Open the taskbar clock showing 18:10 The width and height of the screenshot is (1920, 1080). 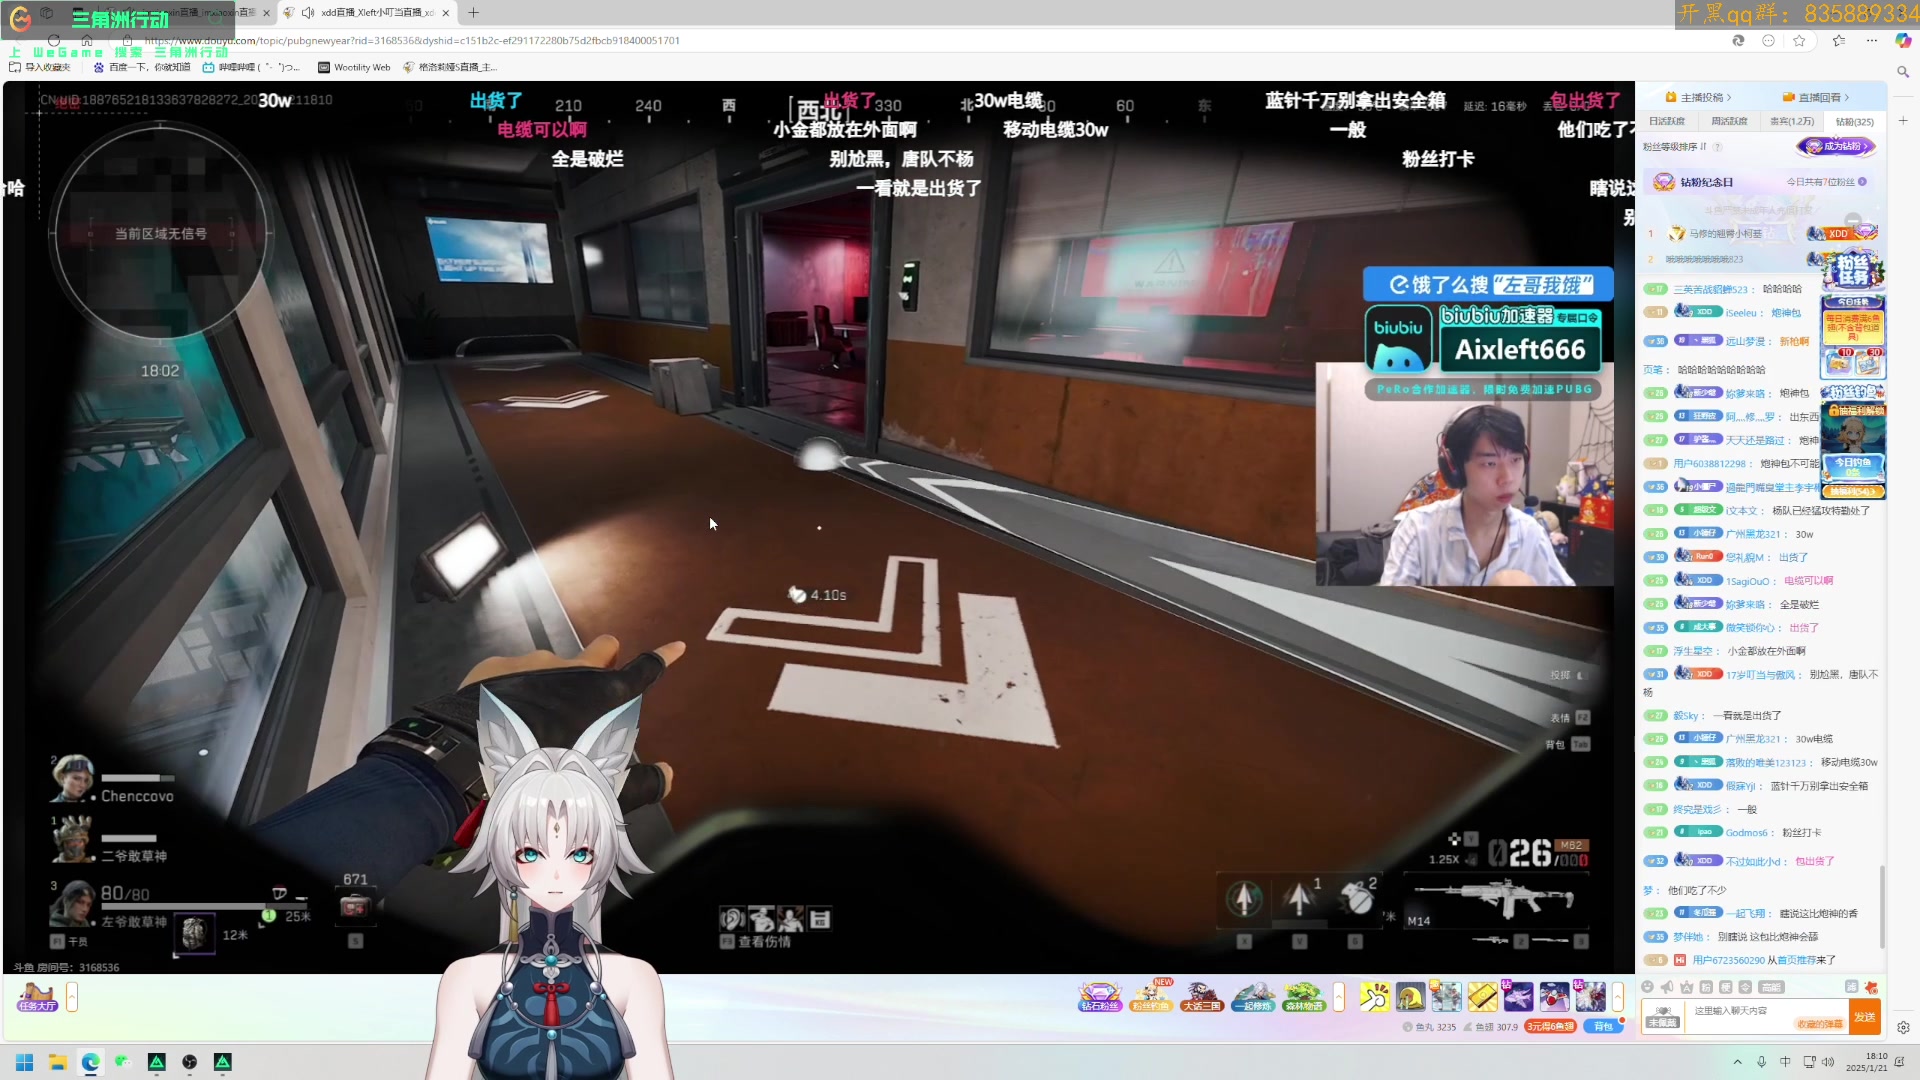tap(1867, 1062)
